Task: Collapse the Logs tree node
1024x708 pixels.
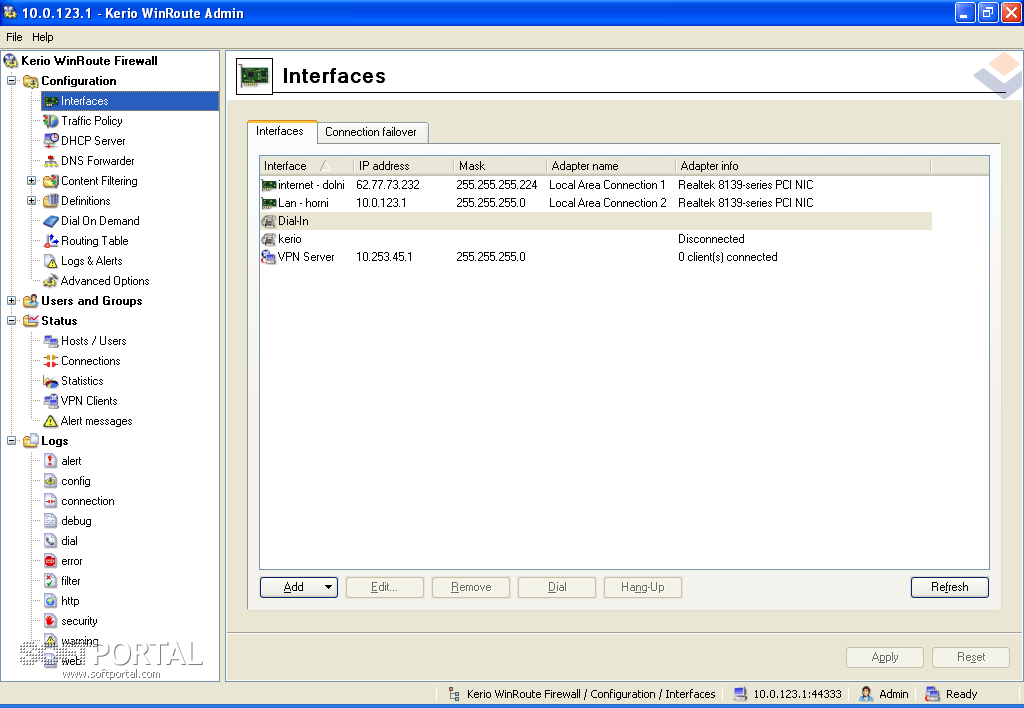Action: [x=12, y=441]
